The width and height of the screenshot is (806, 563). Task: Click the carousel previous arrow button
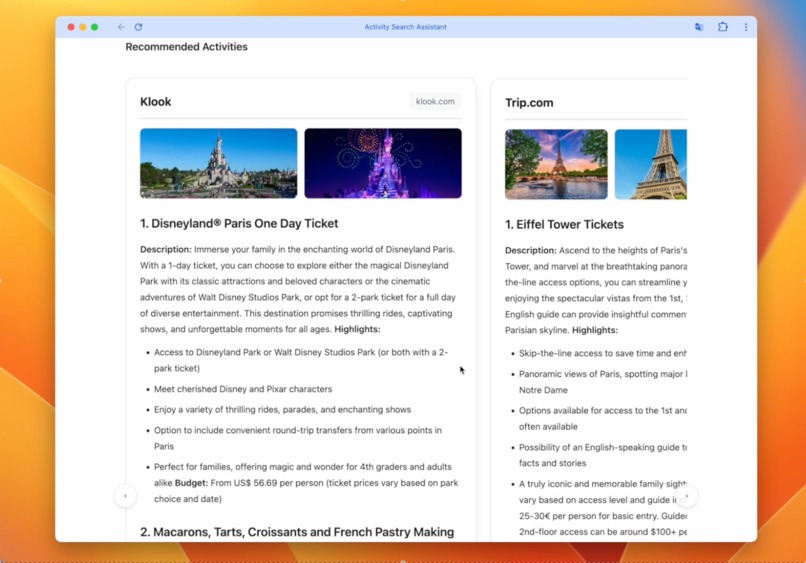click(x=125, y=496)
